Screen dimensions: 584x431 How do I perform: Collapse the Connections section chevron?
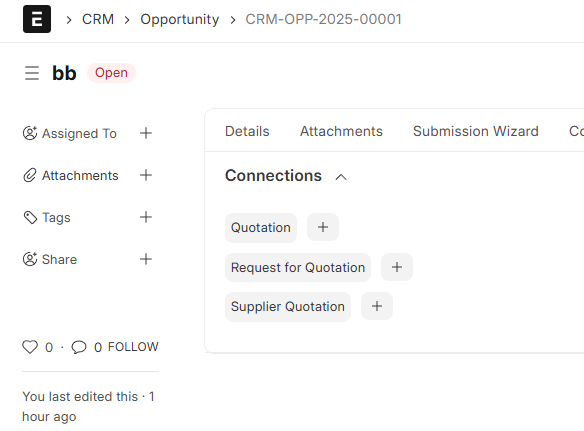[341, 177]
